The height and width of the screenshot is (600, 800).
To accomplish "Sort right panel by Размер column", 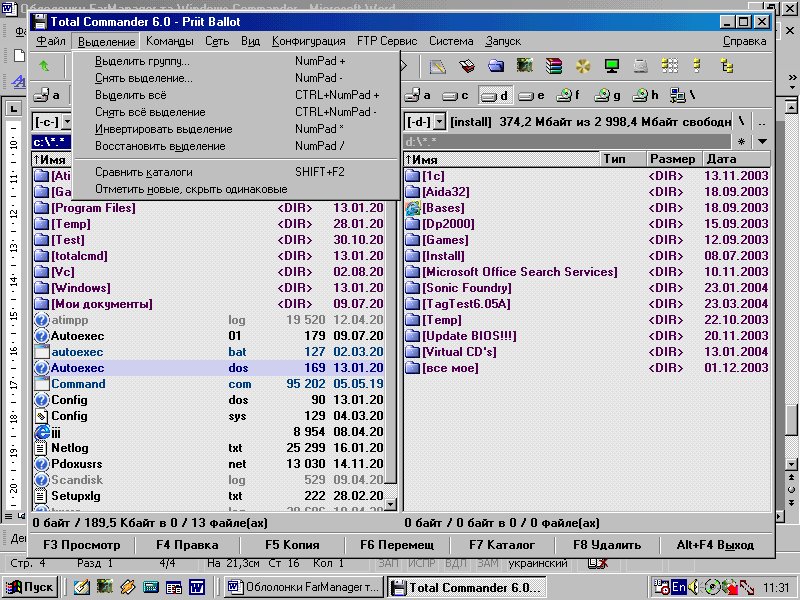I will [x=674, y=159].
